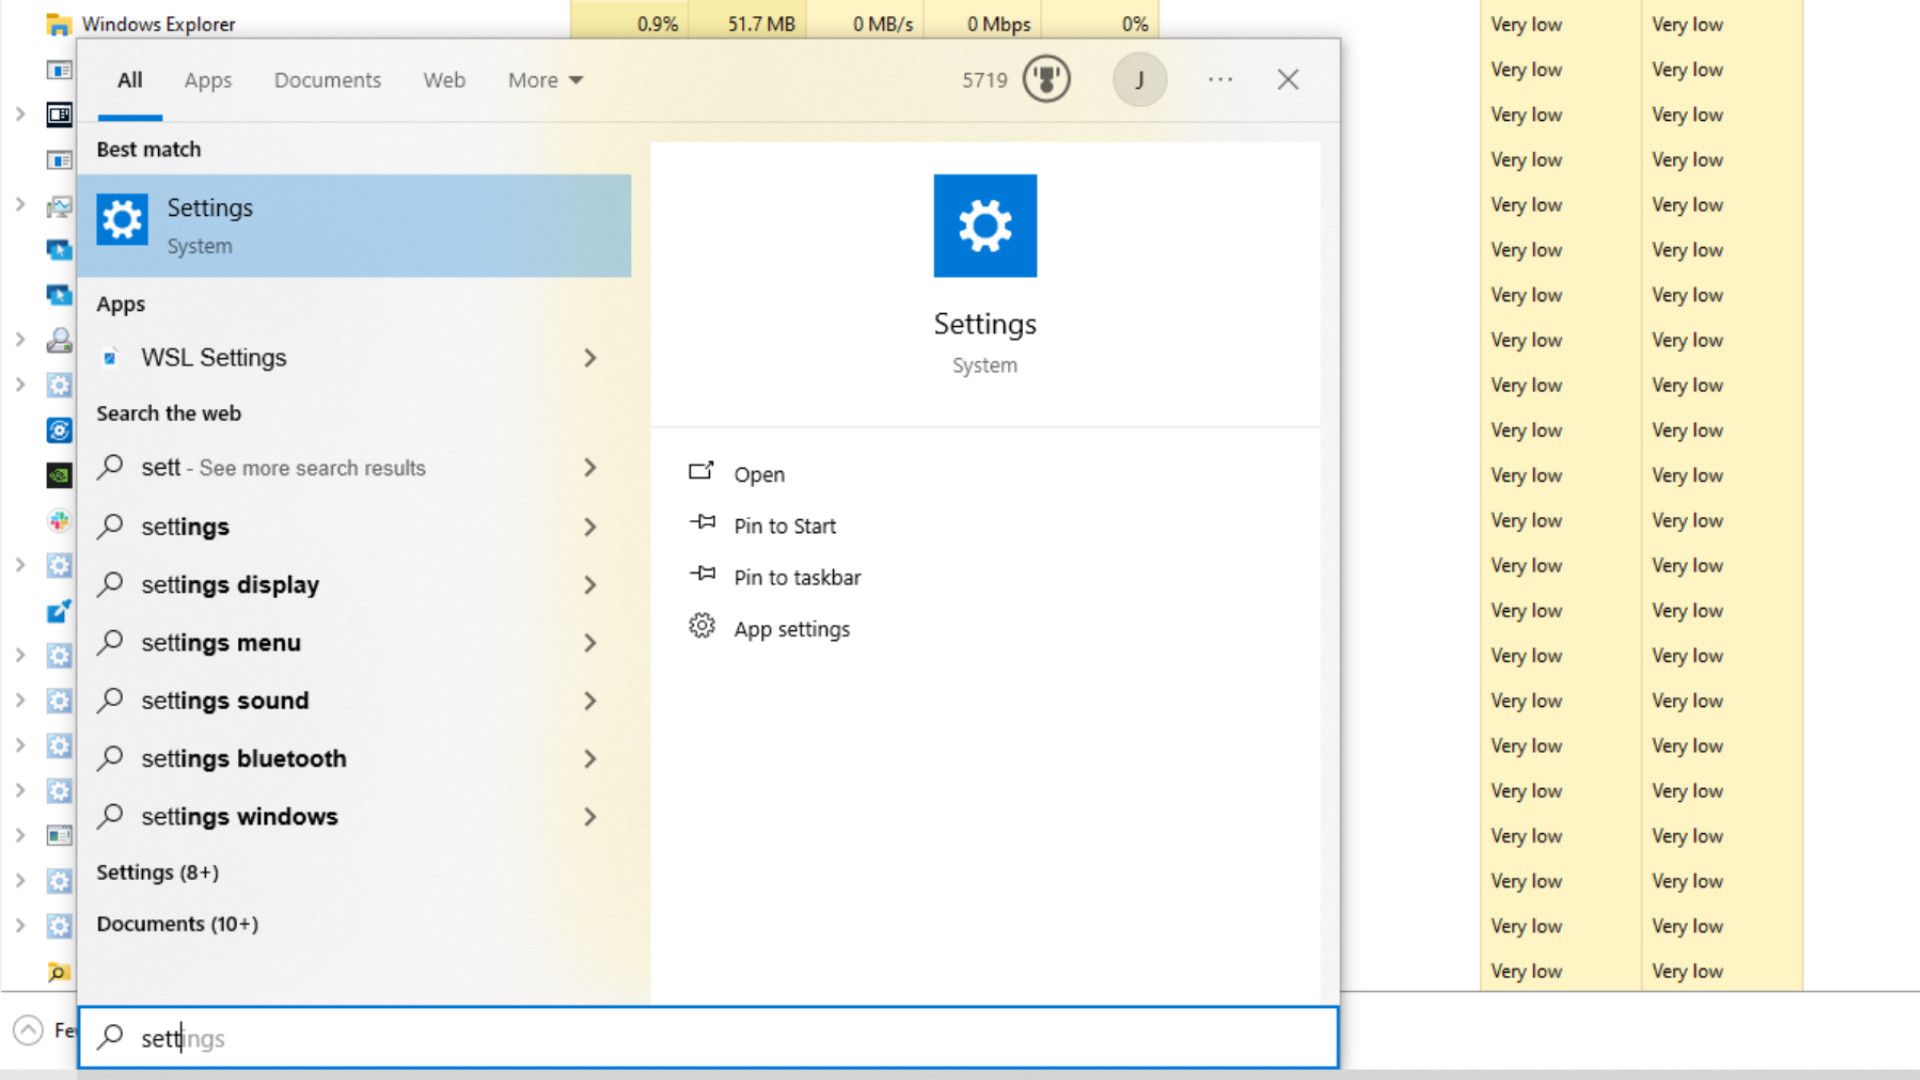Viewport: 1920px width, 1080px height.
Task: Open the three-dot options menu
Action: 1220,79
